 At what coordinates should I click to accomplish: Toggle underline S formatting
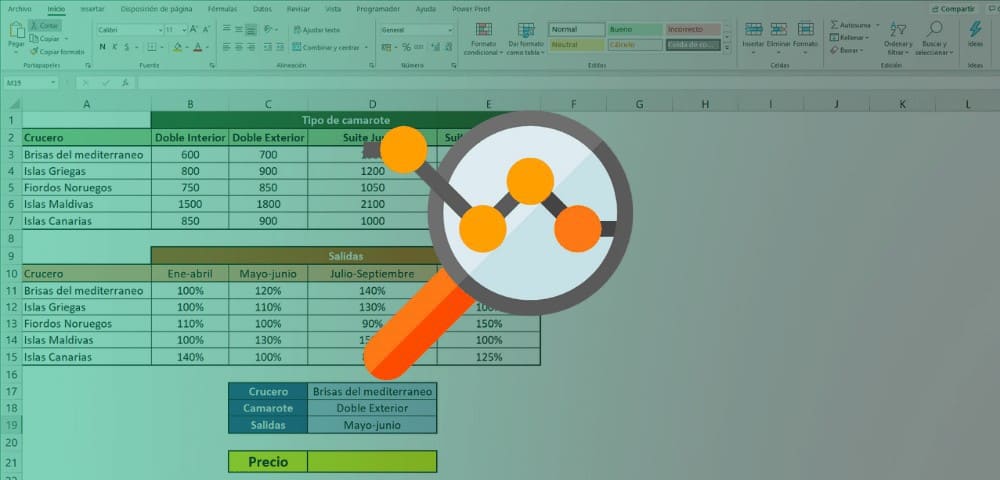point(127,47)
